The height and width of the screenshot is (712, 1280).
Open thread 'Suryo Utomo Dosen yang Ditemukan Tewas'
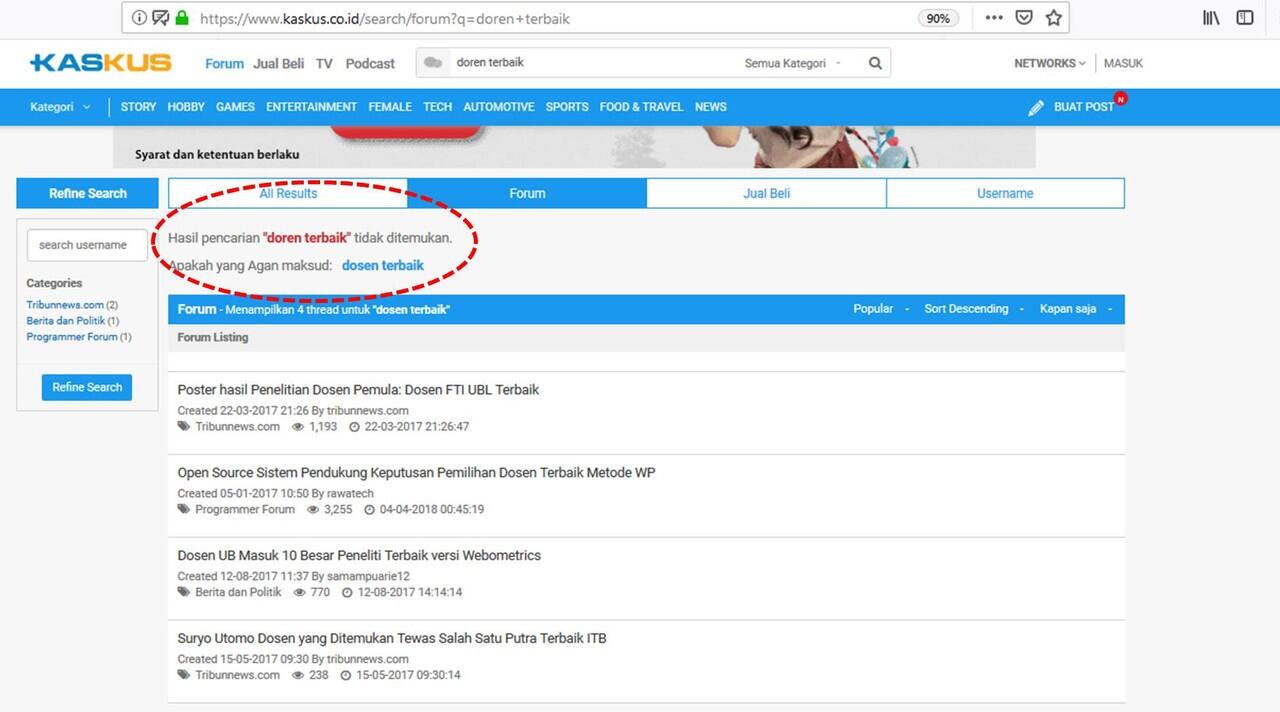tap(392, 638)
